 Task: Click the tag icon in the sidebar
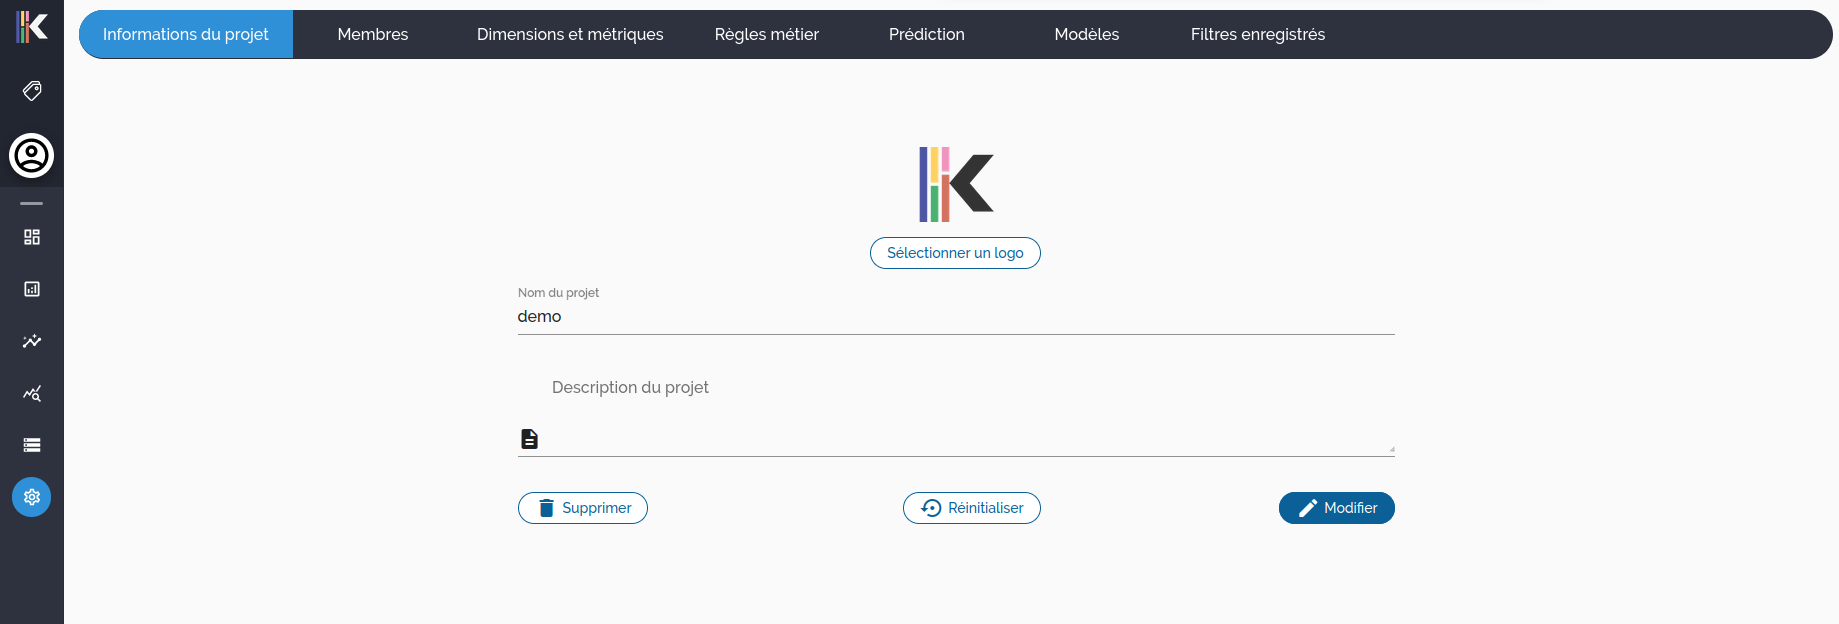click(32, 91)
